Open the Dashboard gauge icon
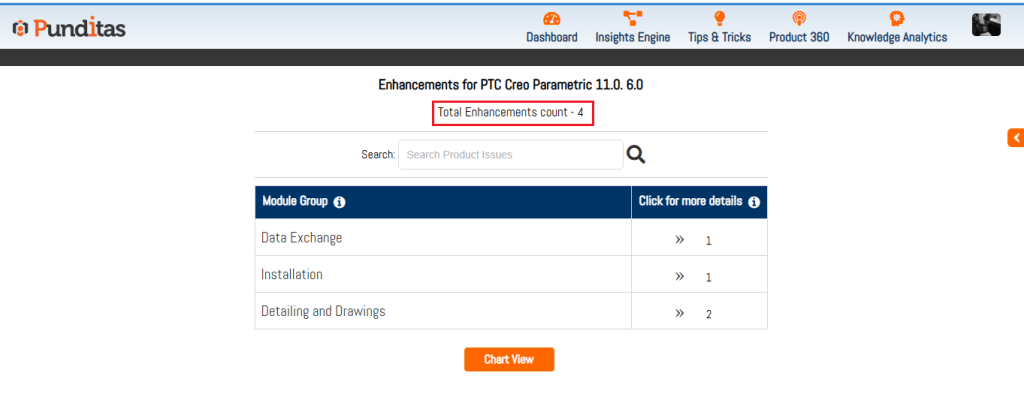 [551, 19]
